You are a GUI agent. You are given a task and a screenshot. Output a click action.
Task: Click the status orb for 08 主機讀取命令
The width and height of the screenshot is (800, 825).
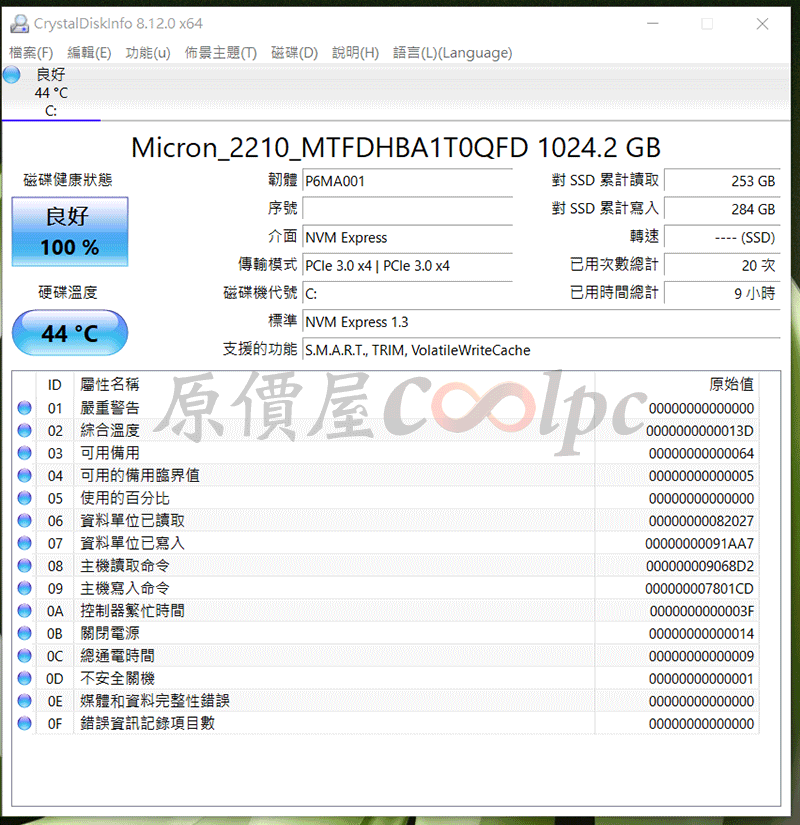click(24, 566)
